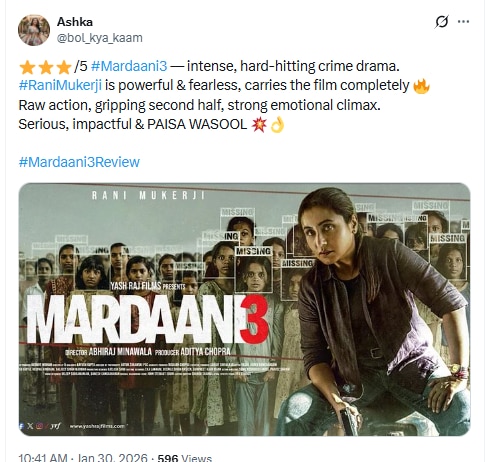Follow the #Mardaani3 hashtag link

[129, 66]
